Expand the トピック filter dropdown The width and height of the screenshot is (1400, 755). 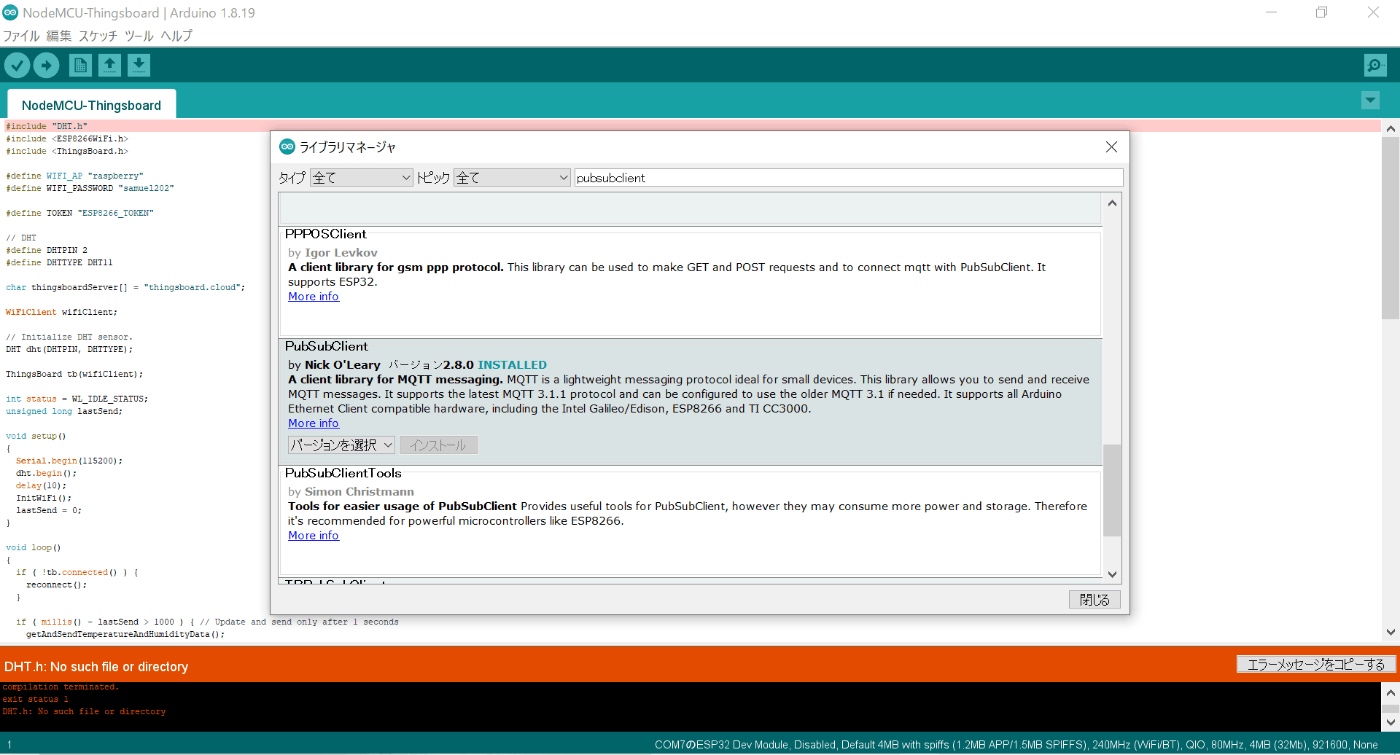pos(512,177)
